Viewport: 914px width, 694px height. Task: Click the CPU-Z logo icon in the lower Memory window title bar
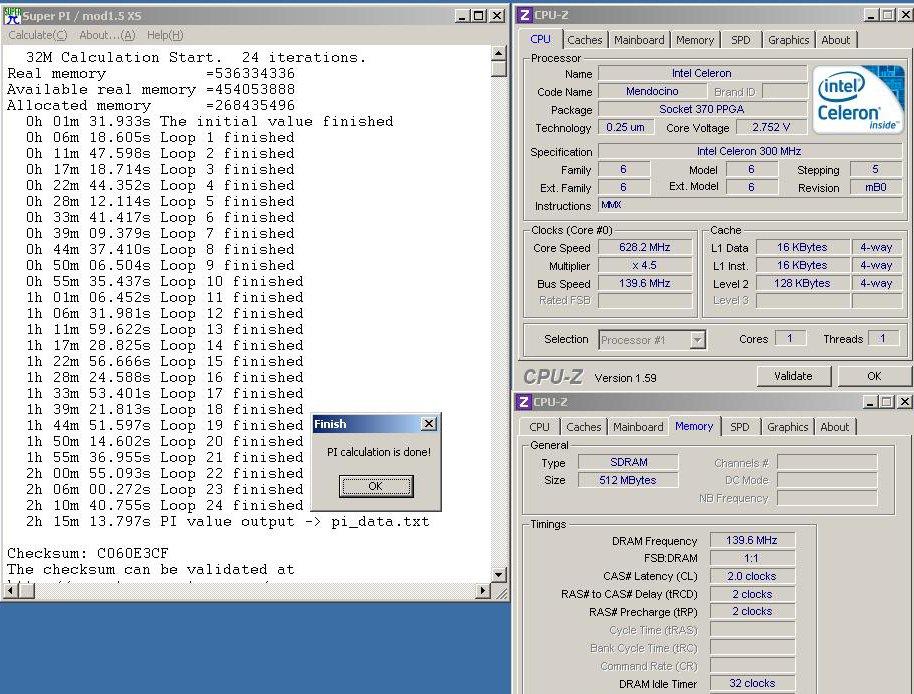[524, 402]
